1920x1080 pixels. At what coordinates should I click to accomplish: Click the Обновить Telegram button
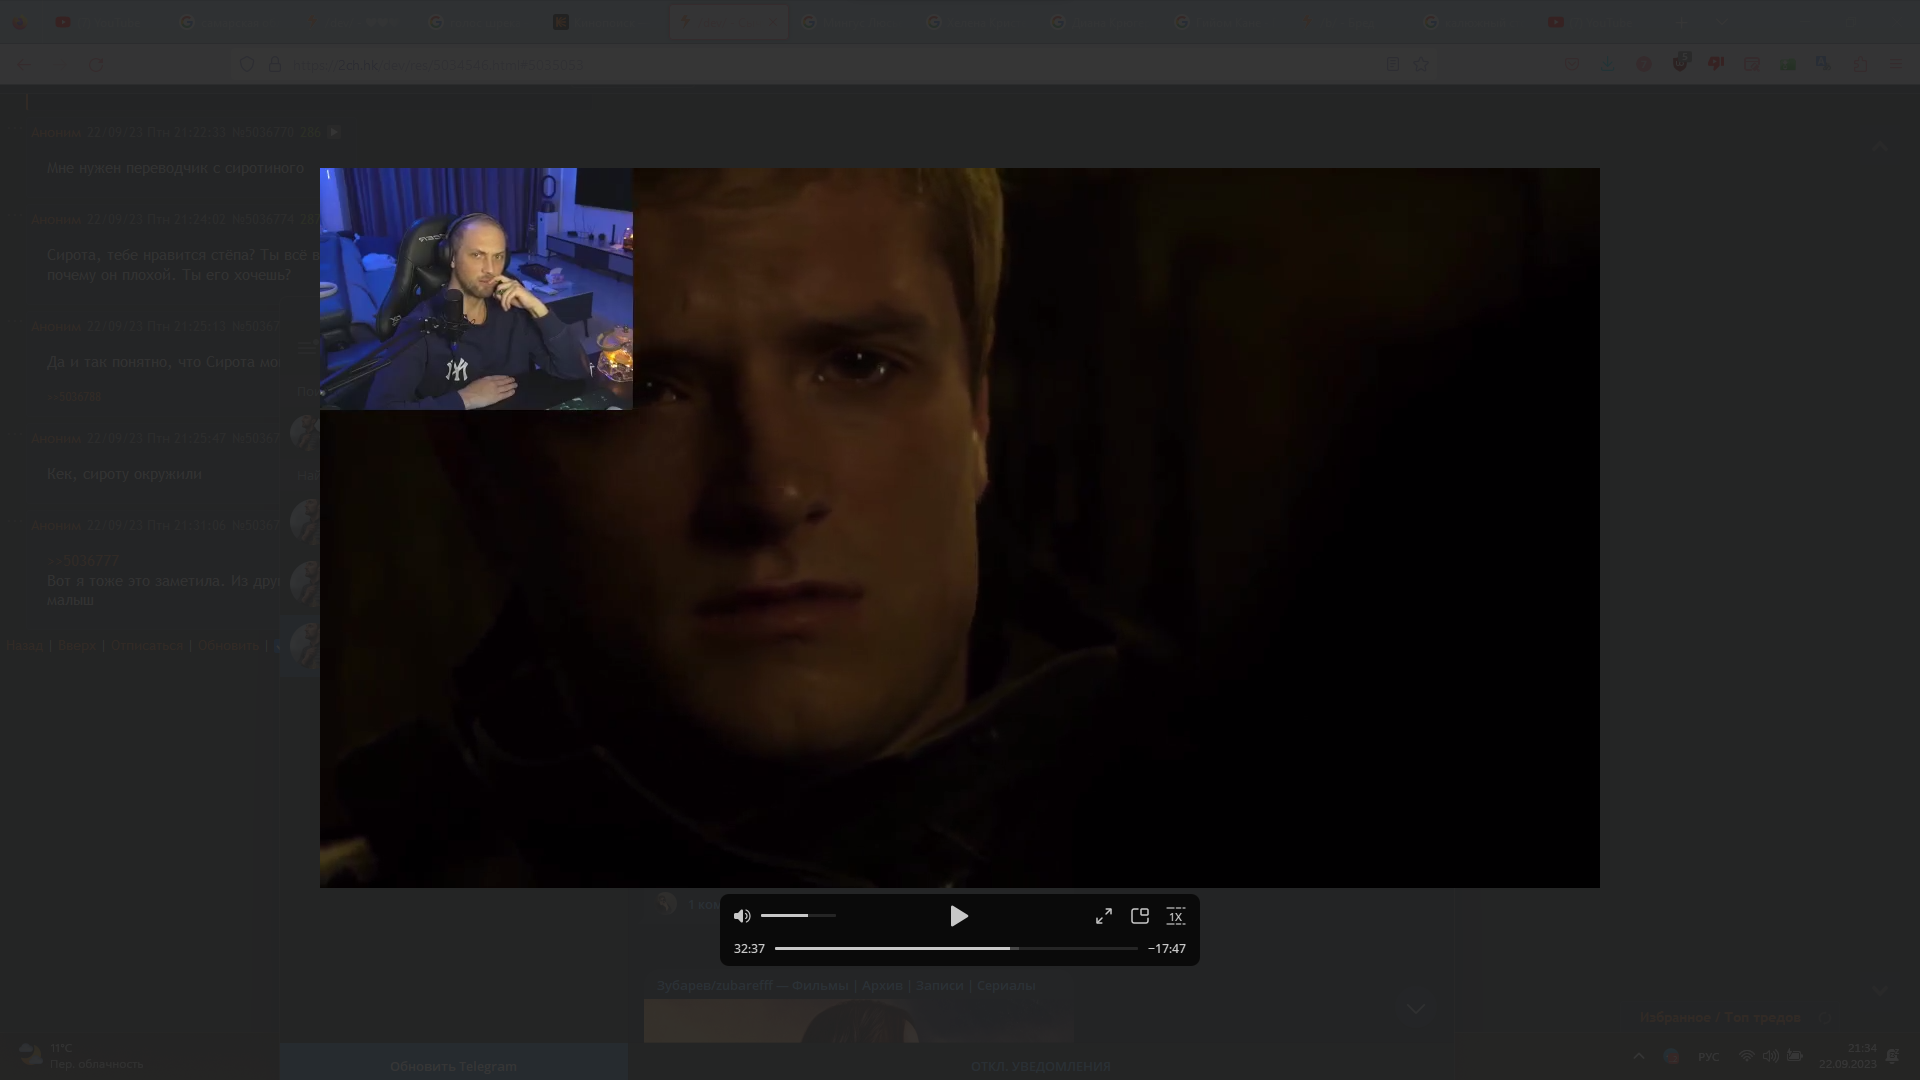pyautogui.click(x=453, y=1066)
